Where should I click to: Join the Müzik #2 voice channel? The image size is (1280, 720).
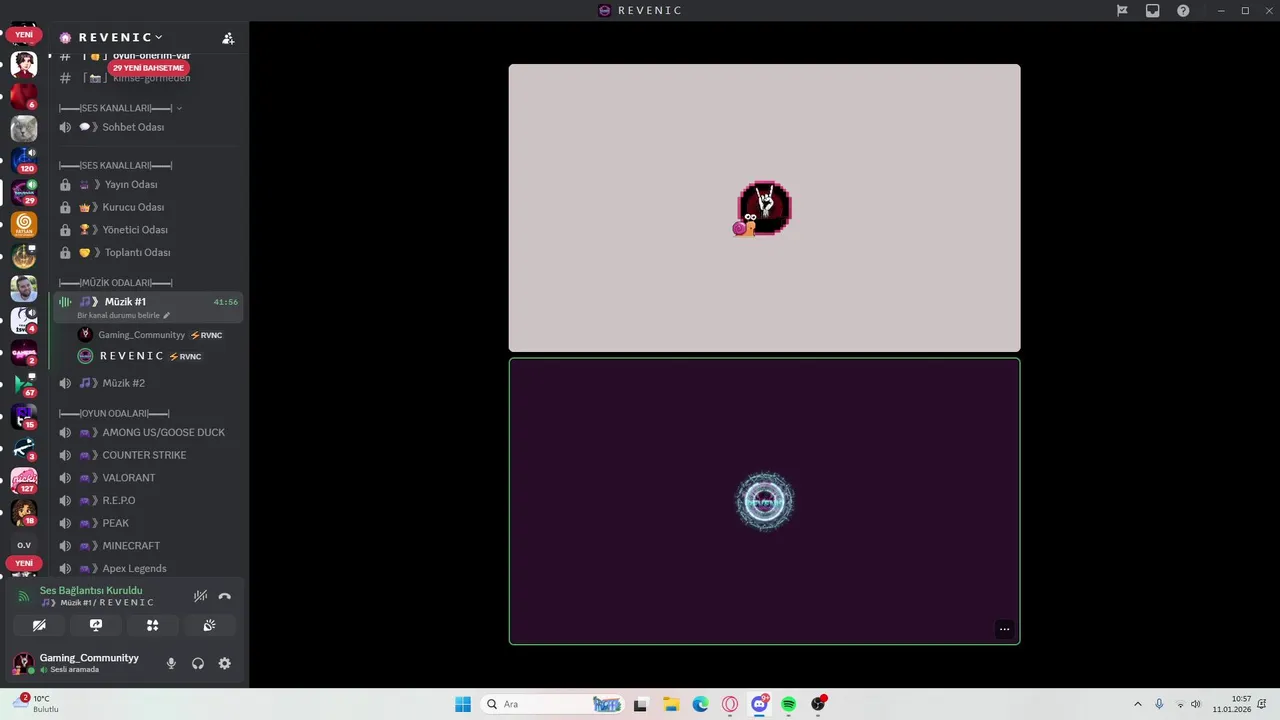(147, 383)
